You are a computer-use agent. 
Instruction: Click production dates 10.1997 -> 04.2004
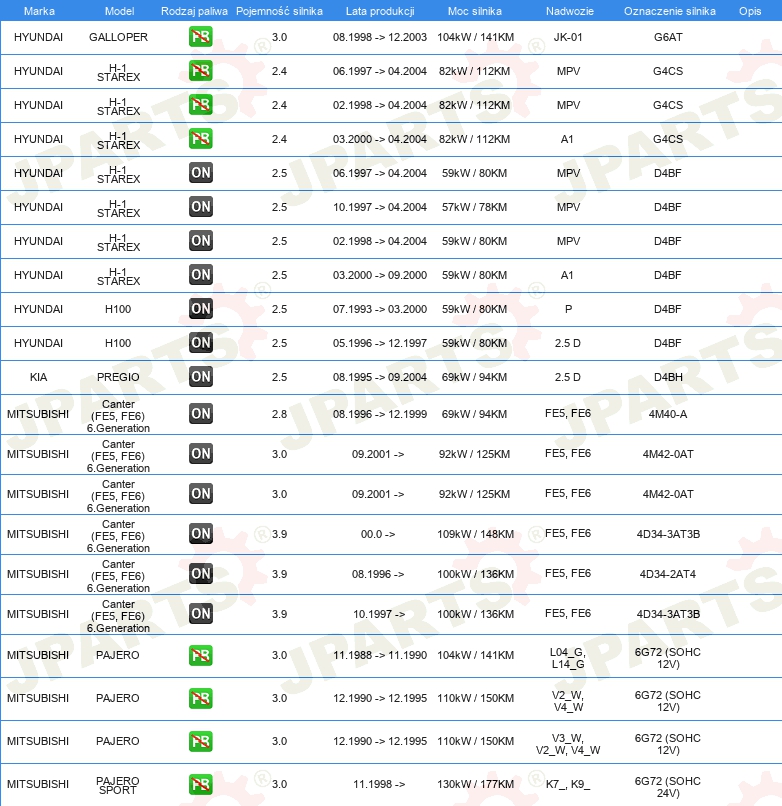pos(380,207)
